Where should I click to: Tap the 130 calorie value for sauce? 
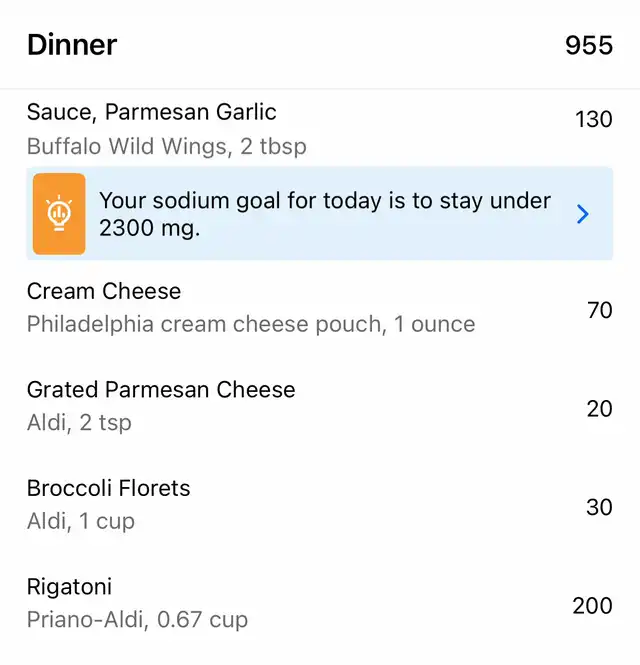(x=593, y=119)
